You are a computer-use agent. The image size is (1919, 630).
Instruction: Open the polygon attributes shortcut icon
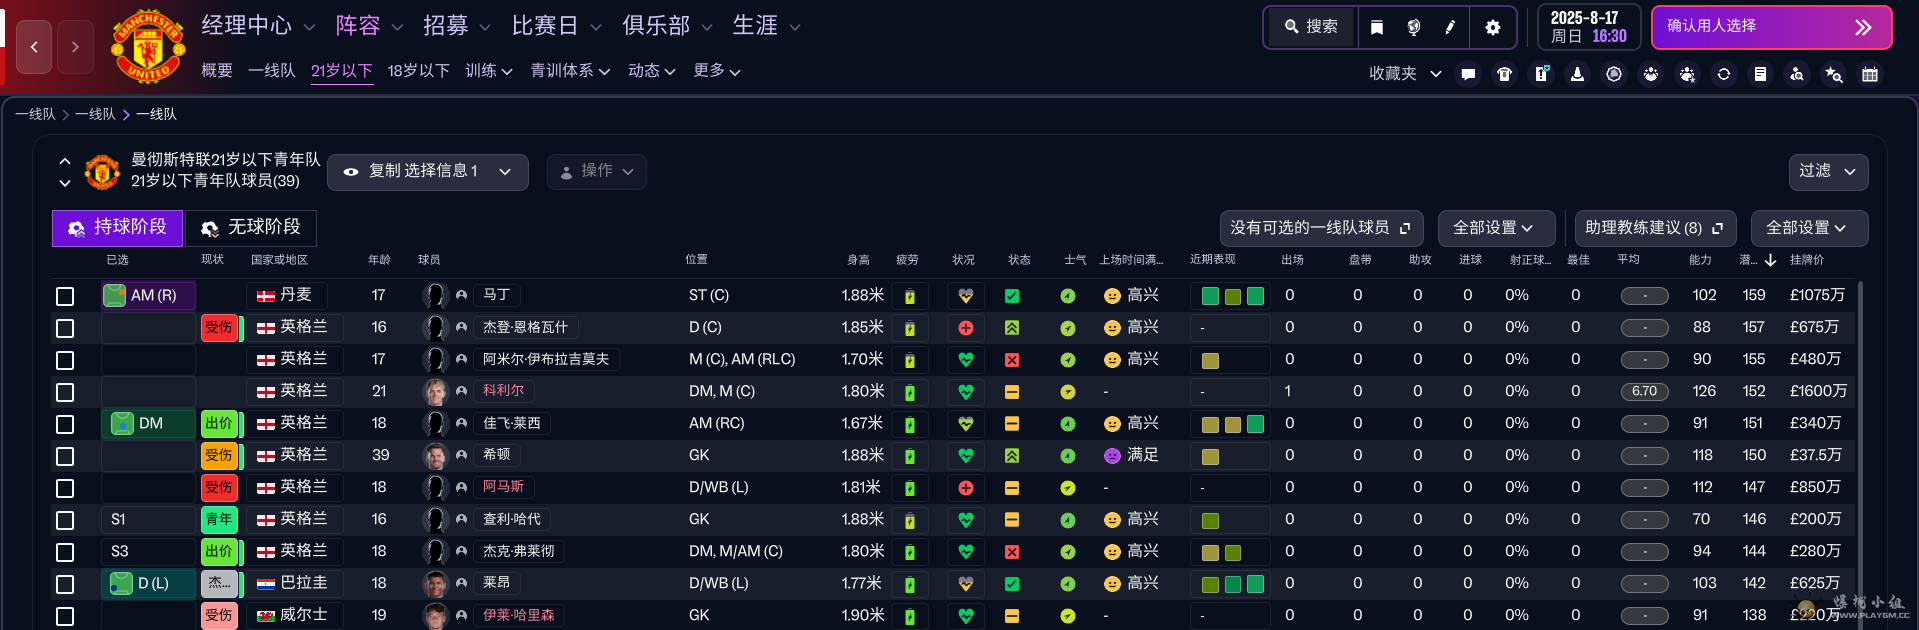point(1614,74)
